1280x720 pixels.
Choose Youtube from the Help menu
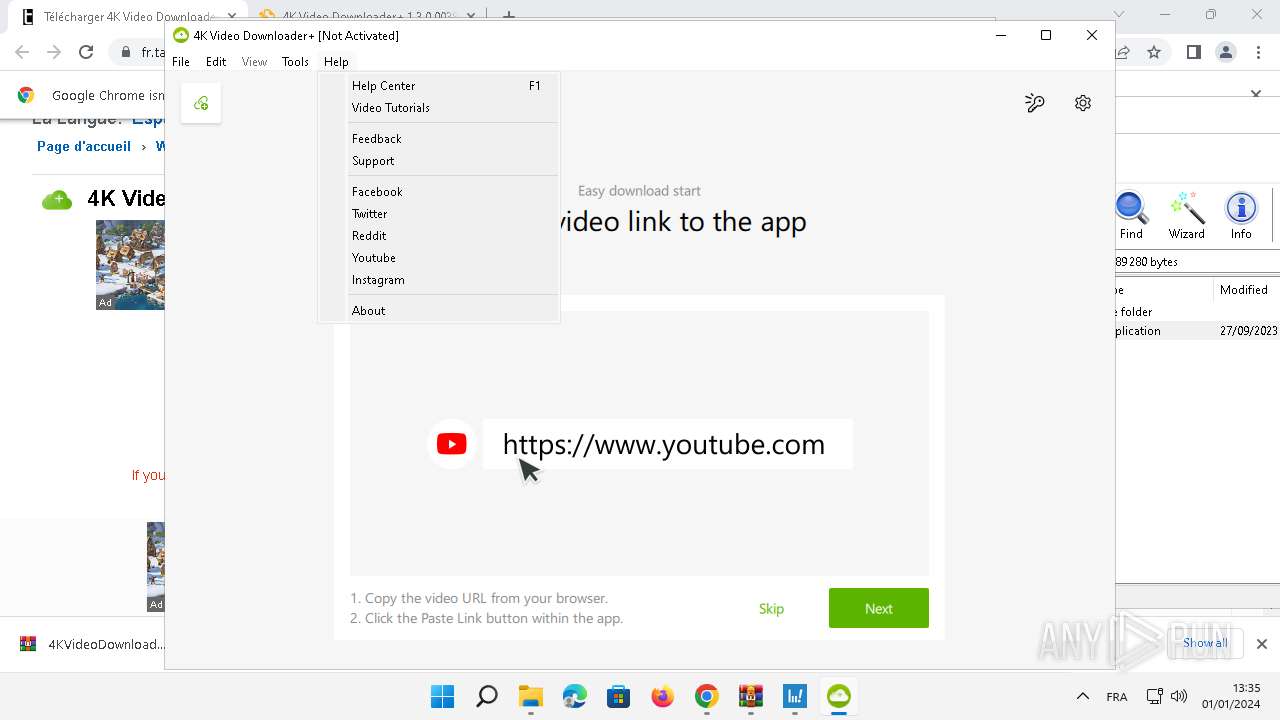pos(439,258)
